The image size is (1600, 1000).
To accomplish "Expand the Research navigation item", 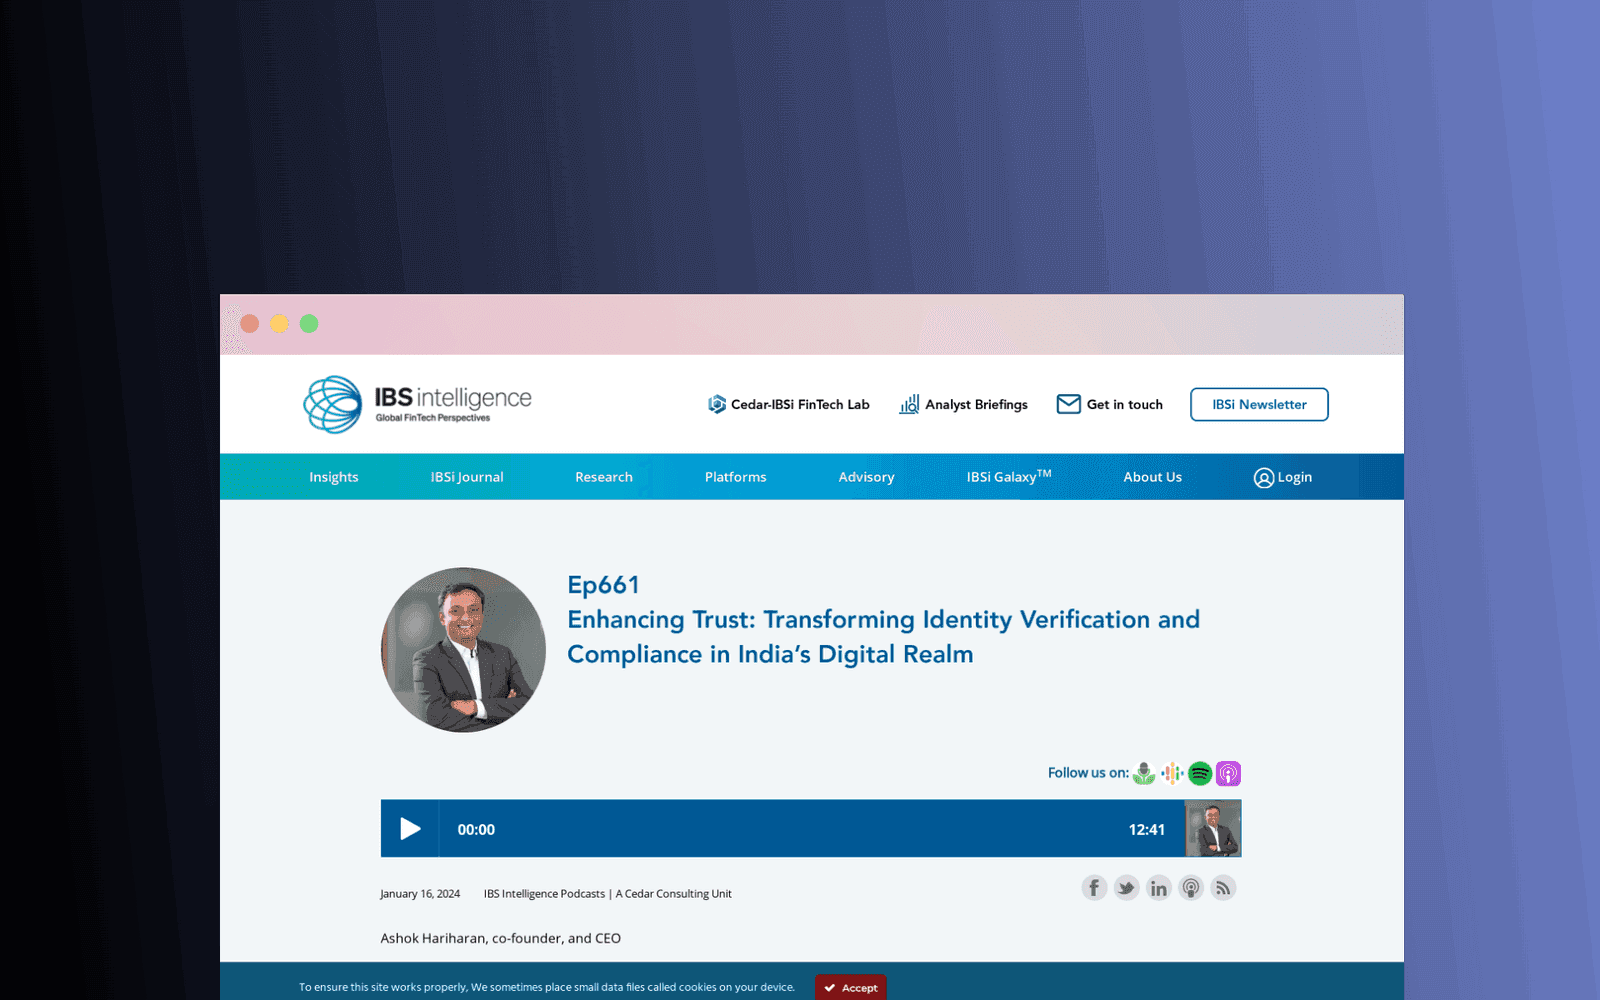I will pos(604,477).
